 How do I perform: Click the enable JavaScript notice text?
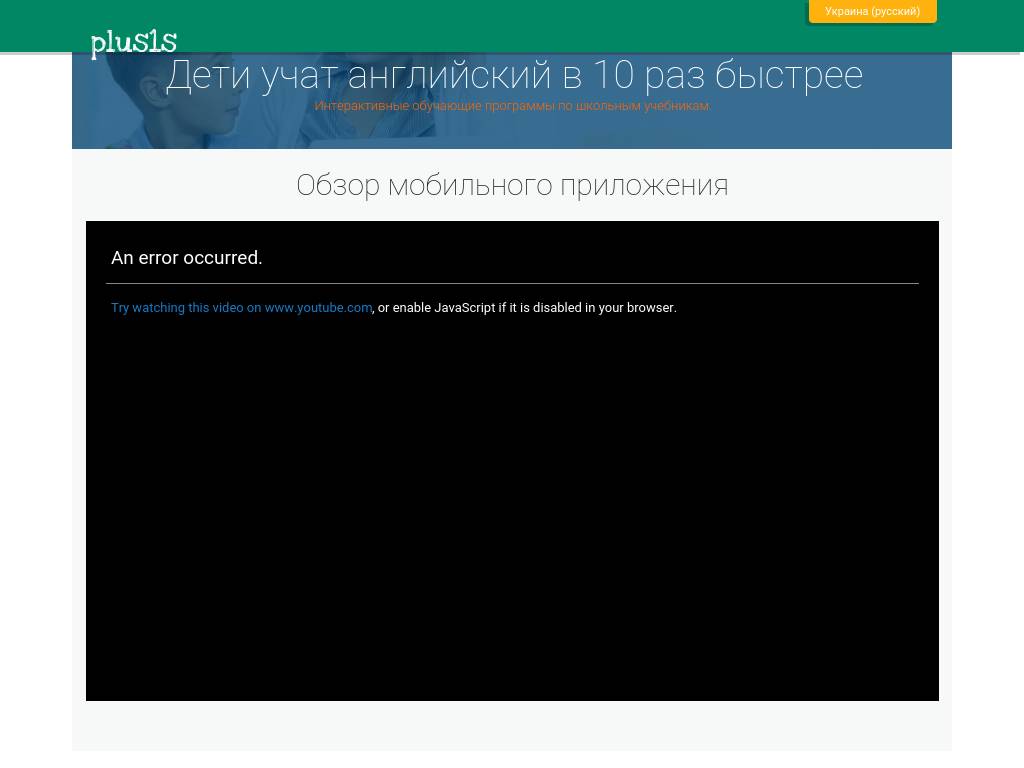[526, 308]
